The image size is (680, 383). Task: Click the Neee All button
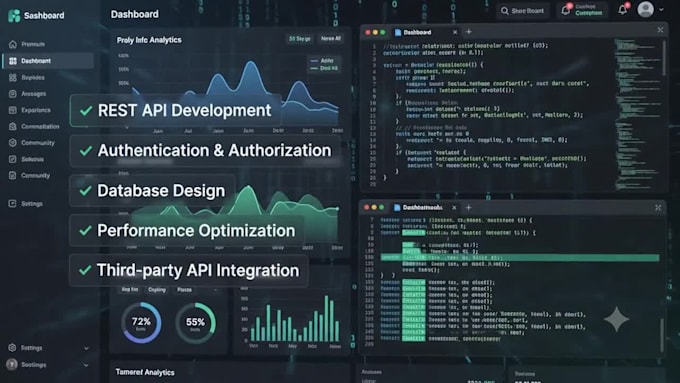pyautogui.click(x=330, y=39)
